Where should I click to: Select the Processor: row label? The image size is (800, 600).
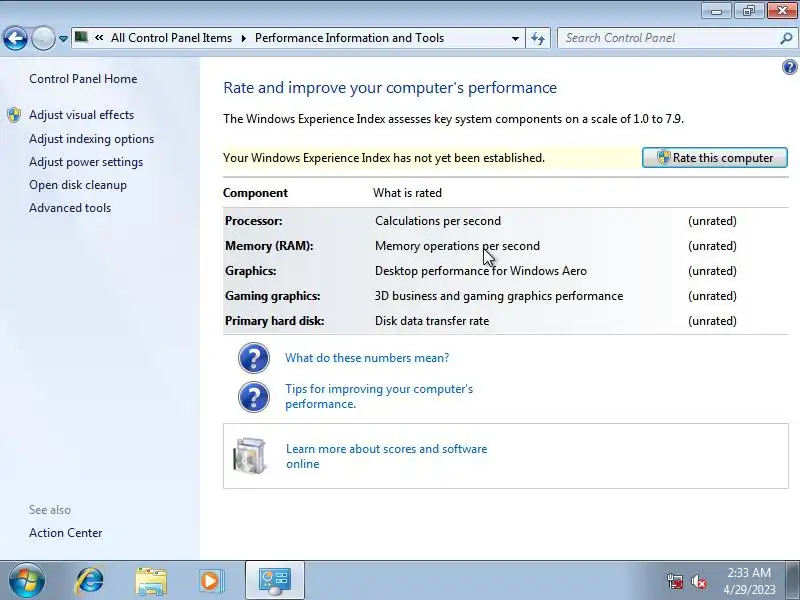pyautogui.click(x=254, y=221)
